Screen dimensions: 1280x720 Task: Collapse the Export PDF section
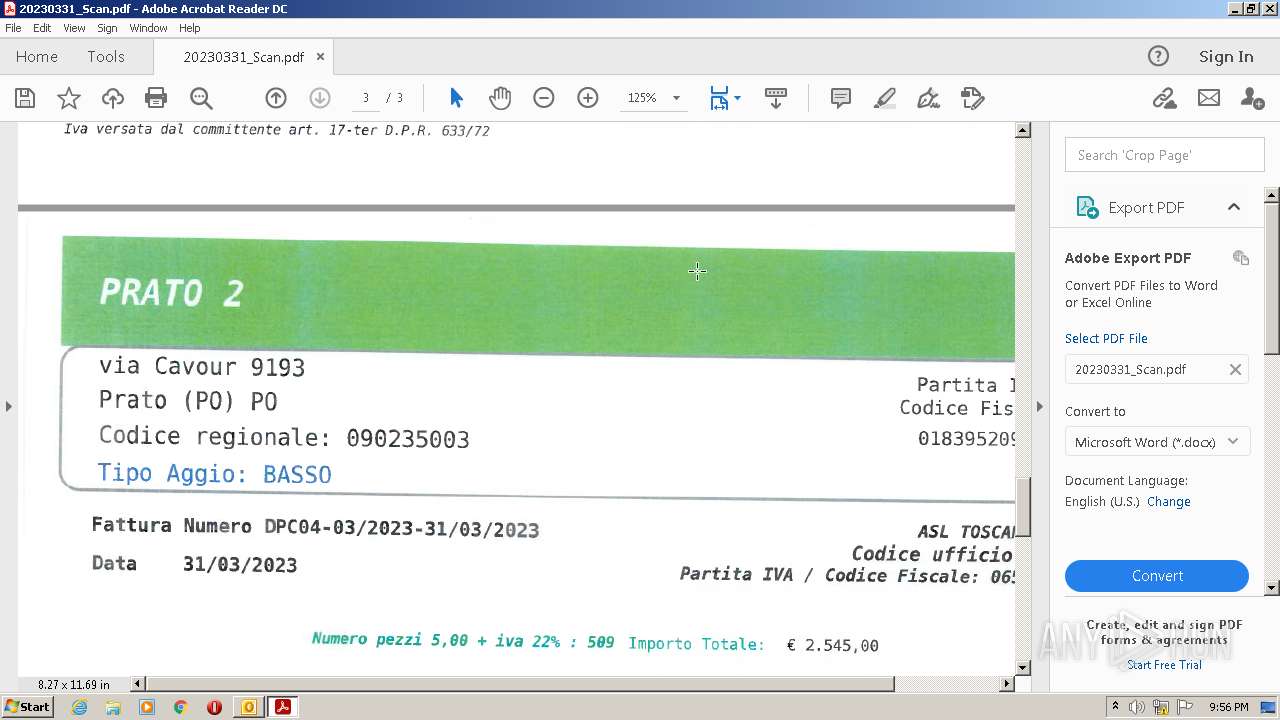click(x=1234, y=207)
